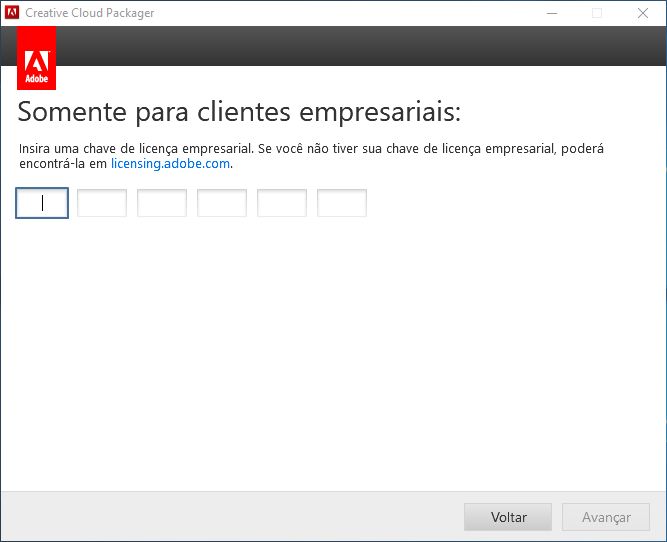Minimize the Creative Cloud Packager window
Screen dimensions: 667x542
click(552, 13)
